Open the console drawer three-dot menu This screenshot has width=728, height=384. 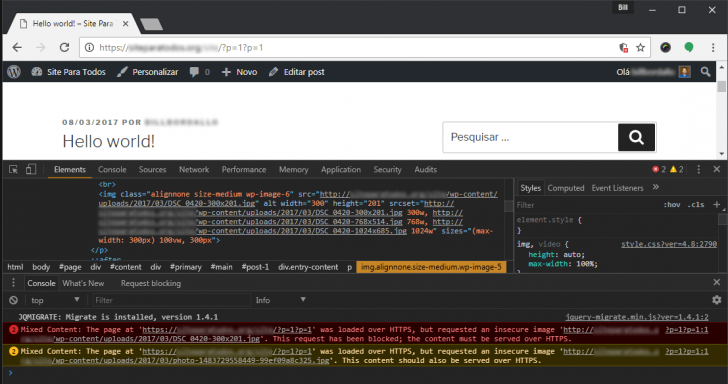coord(13,283)
